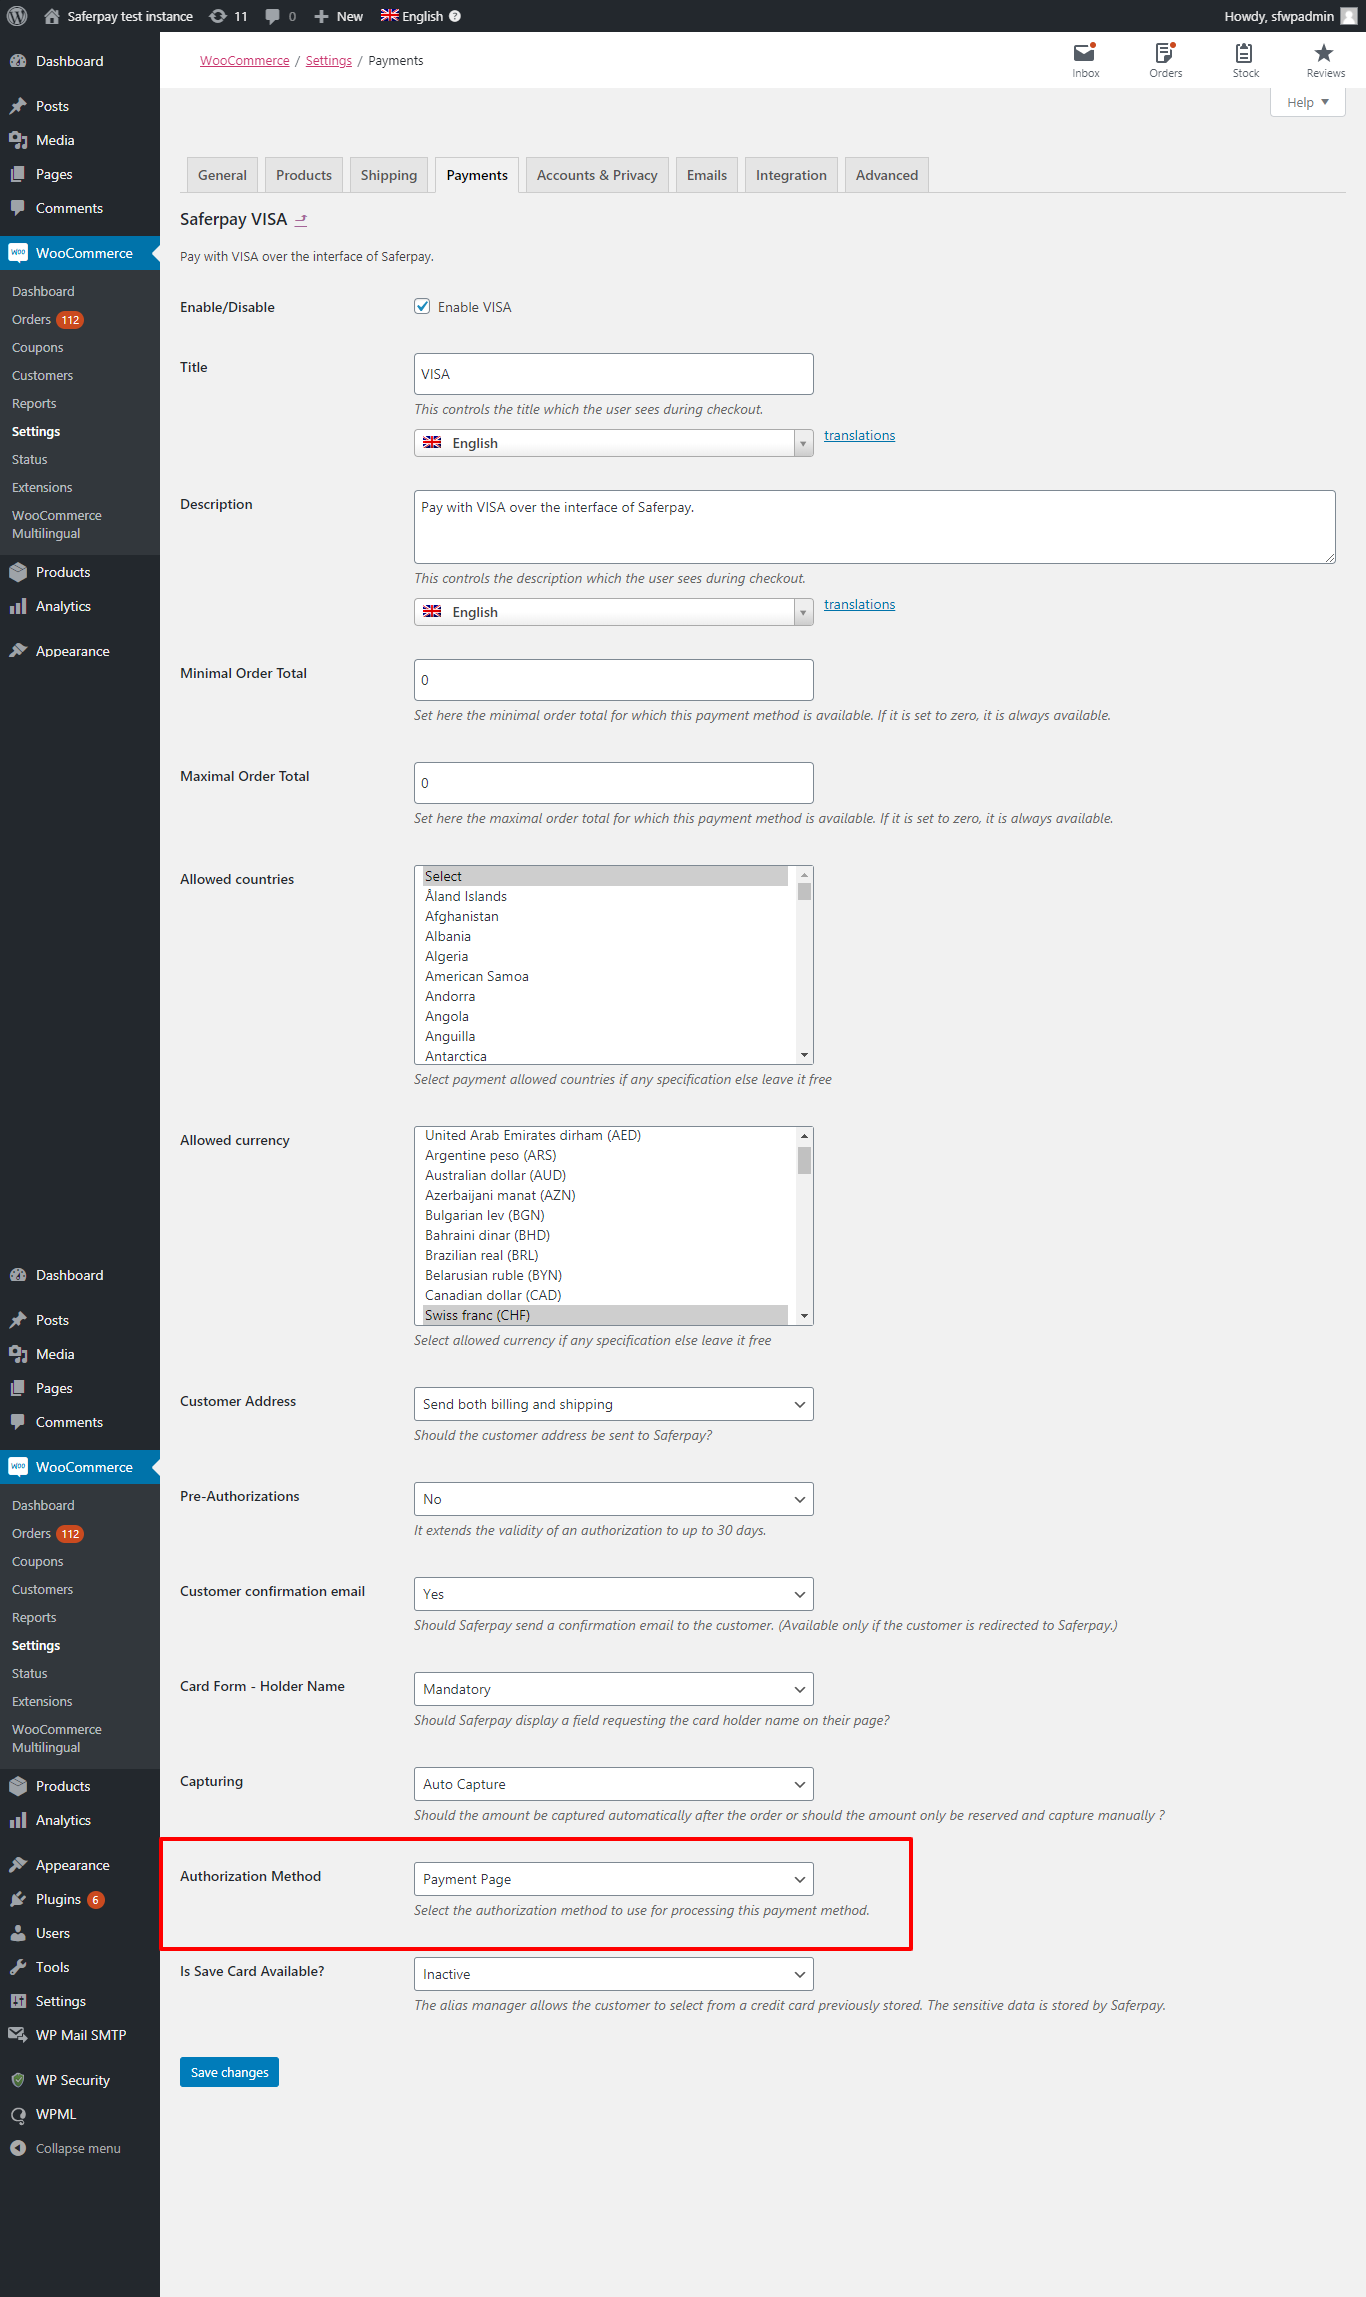Viewport: 1366px width, 2297px height.
Task: Expand the Authorization Method dropdown
Action: (x=613, y=1879)
